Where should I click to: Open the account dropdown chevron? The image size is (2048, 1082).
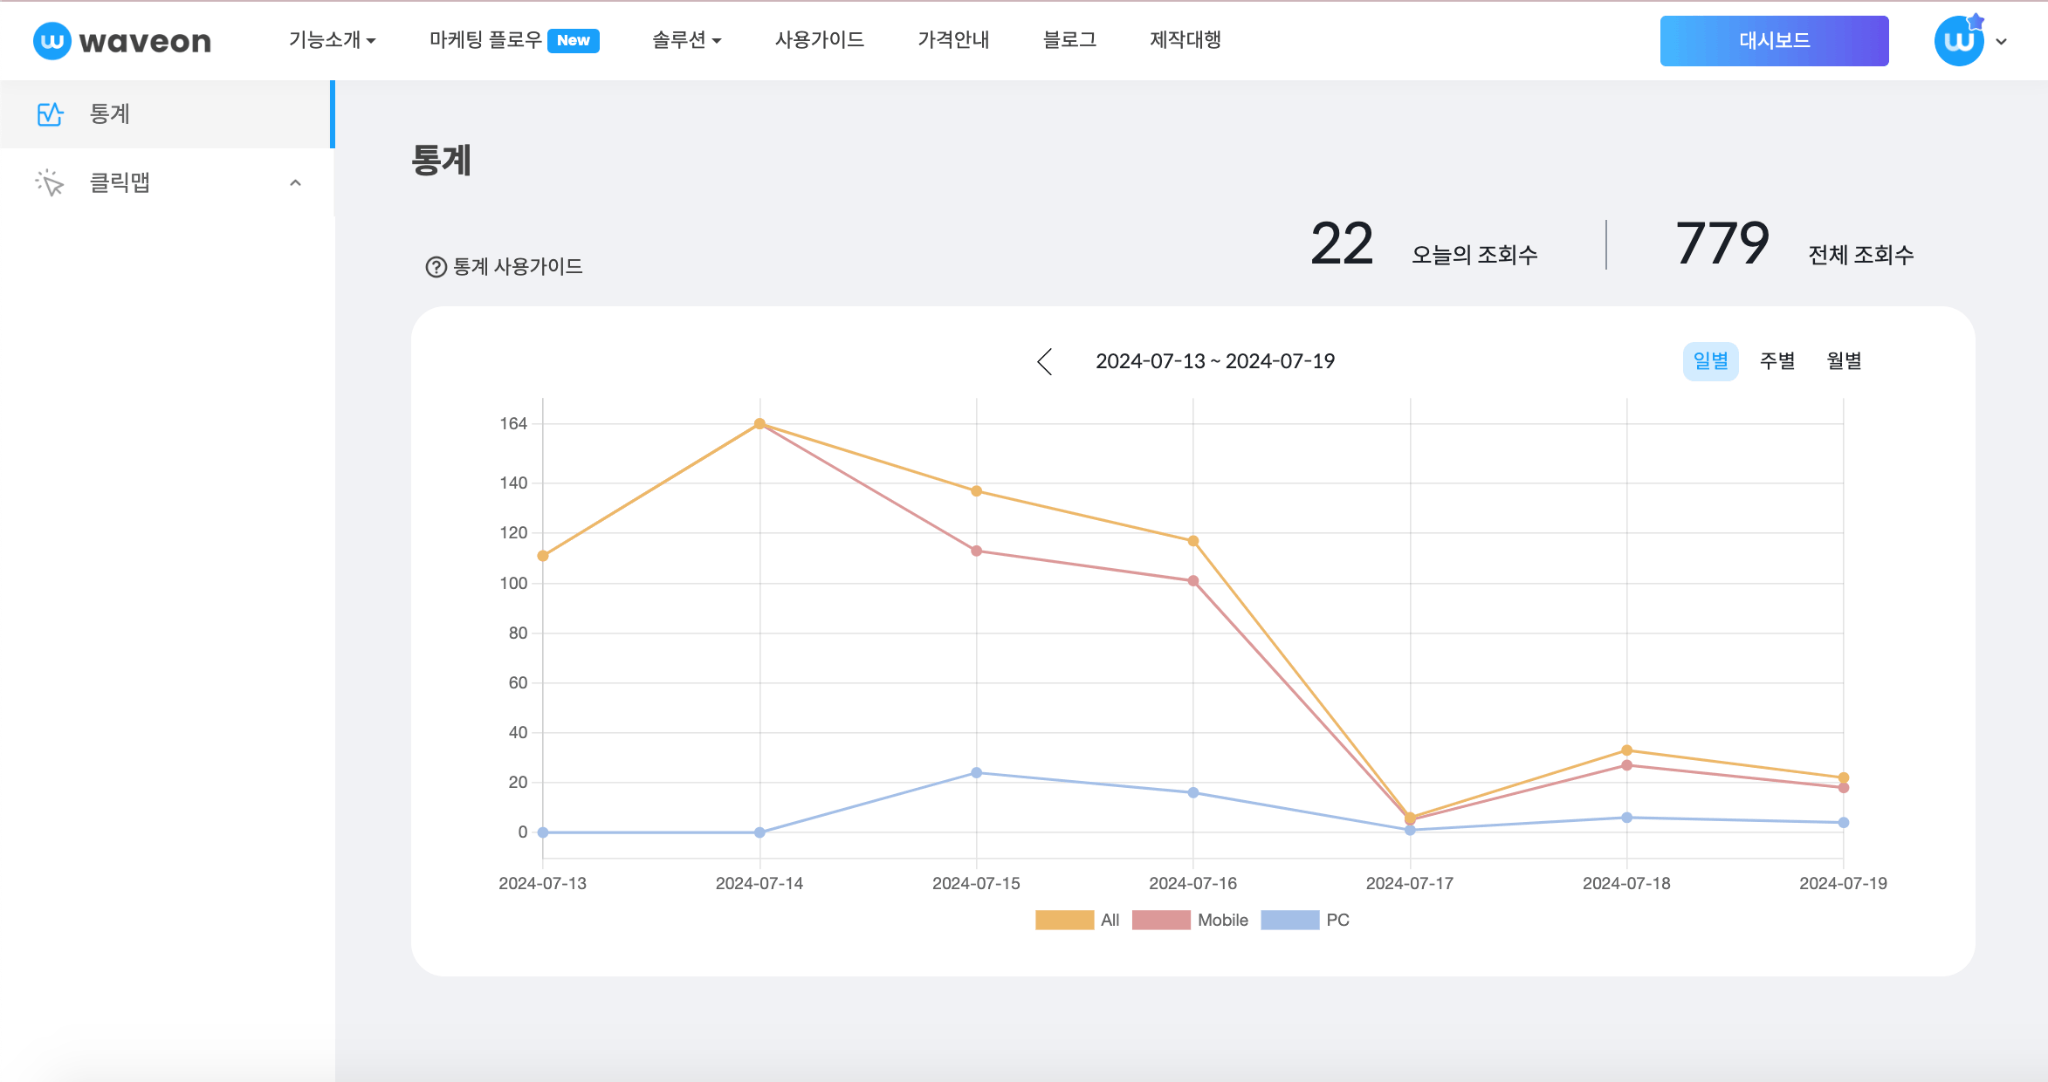point(2001,42)
